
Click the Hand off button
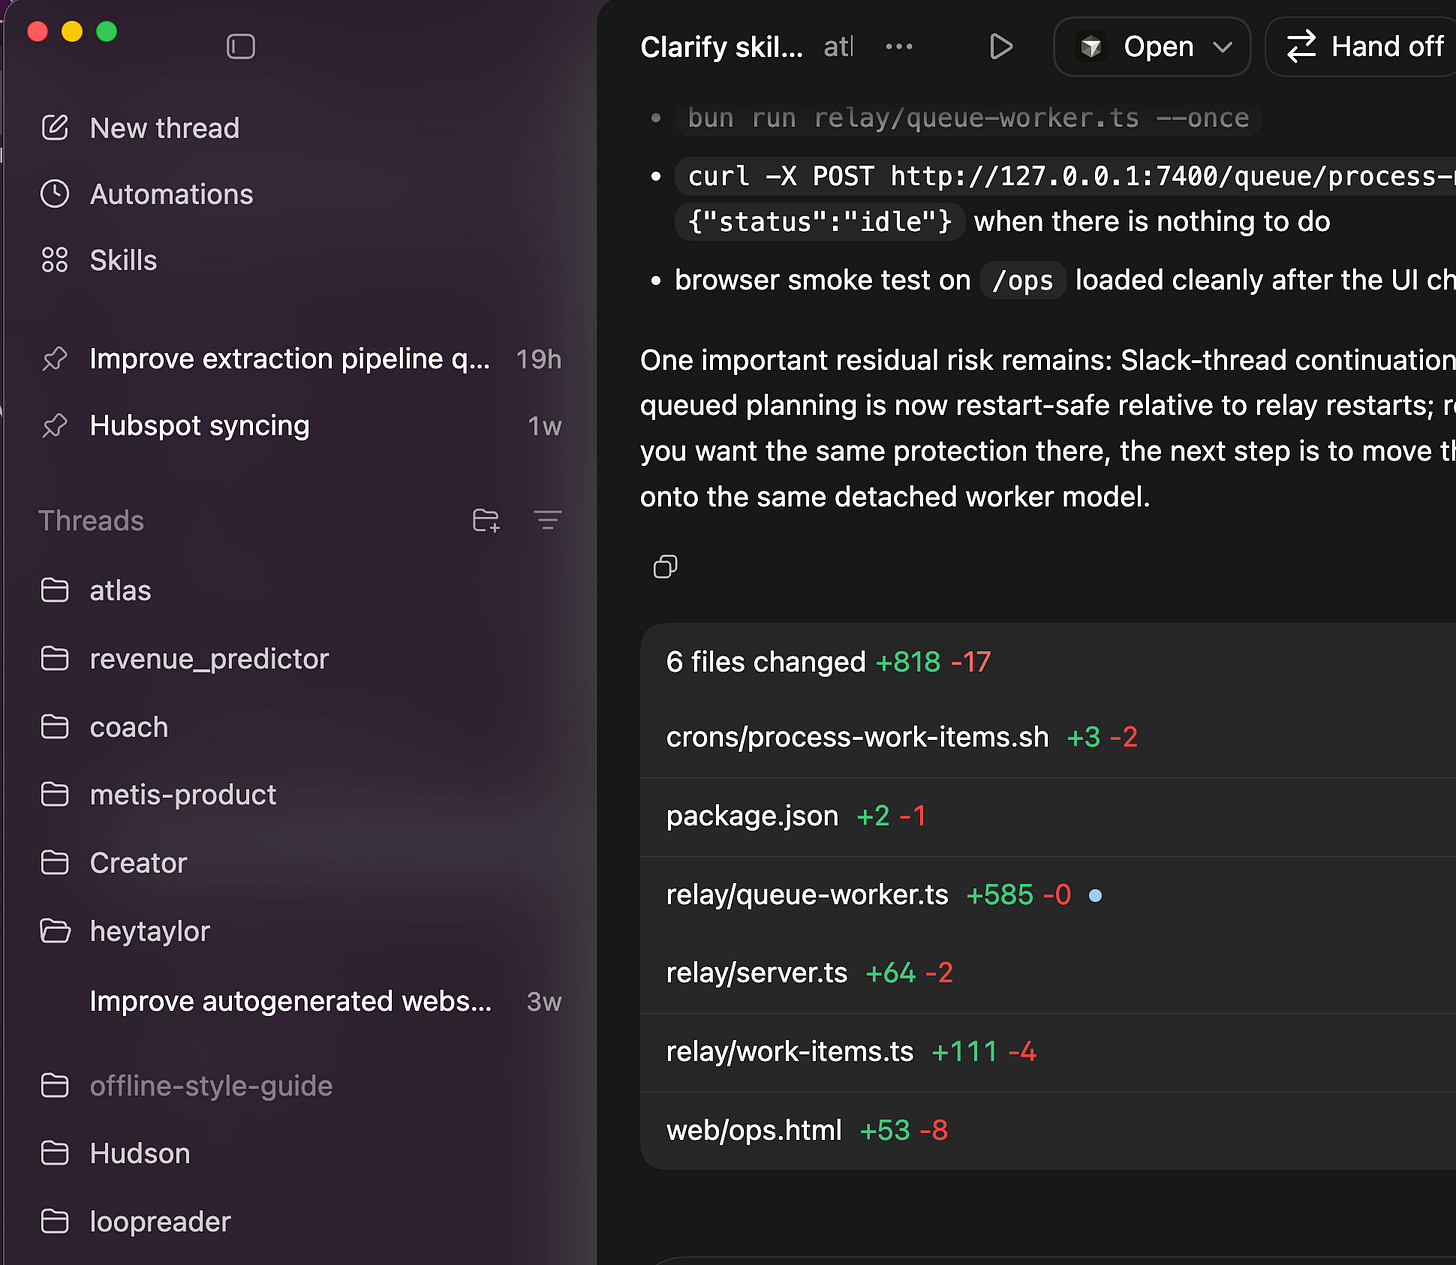(1361, 47)
